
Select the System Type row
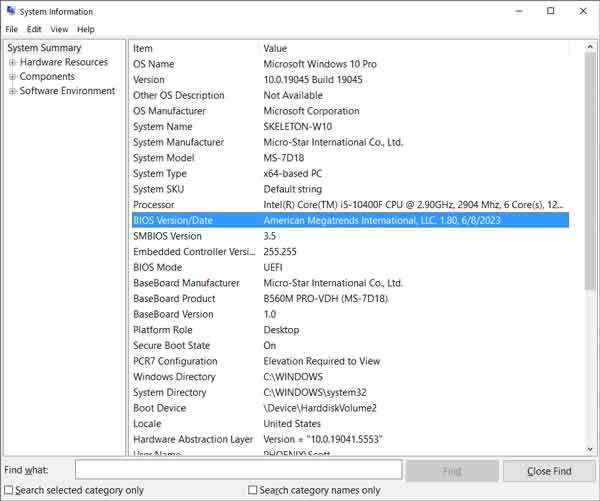350,173
